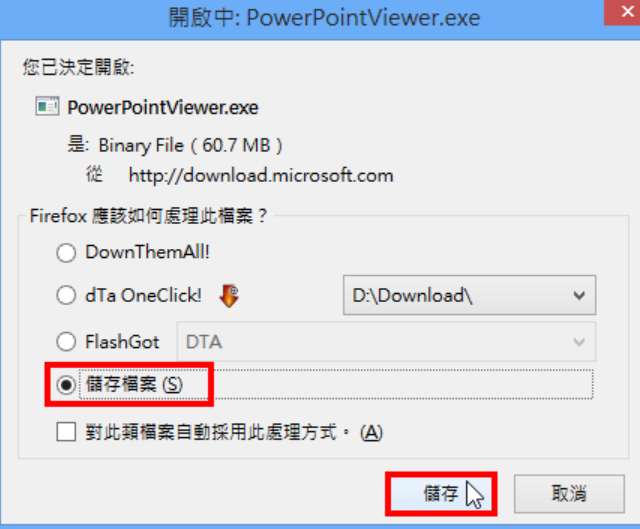The width and height of the screenshot is (640, 529).
Task: Click the dialog title bar 開啟中: PowerPointViewer.exe
Action: [324, 18]
